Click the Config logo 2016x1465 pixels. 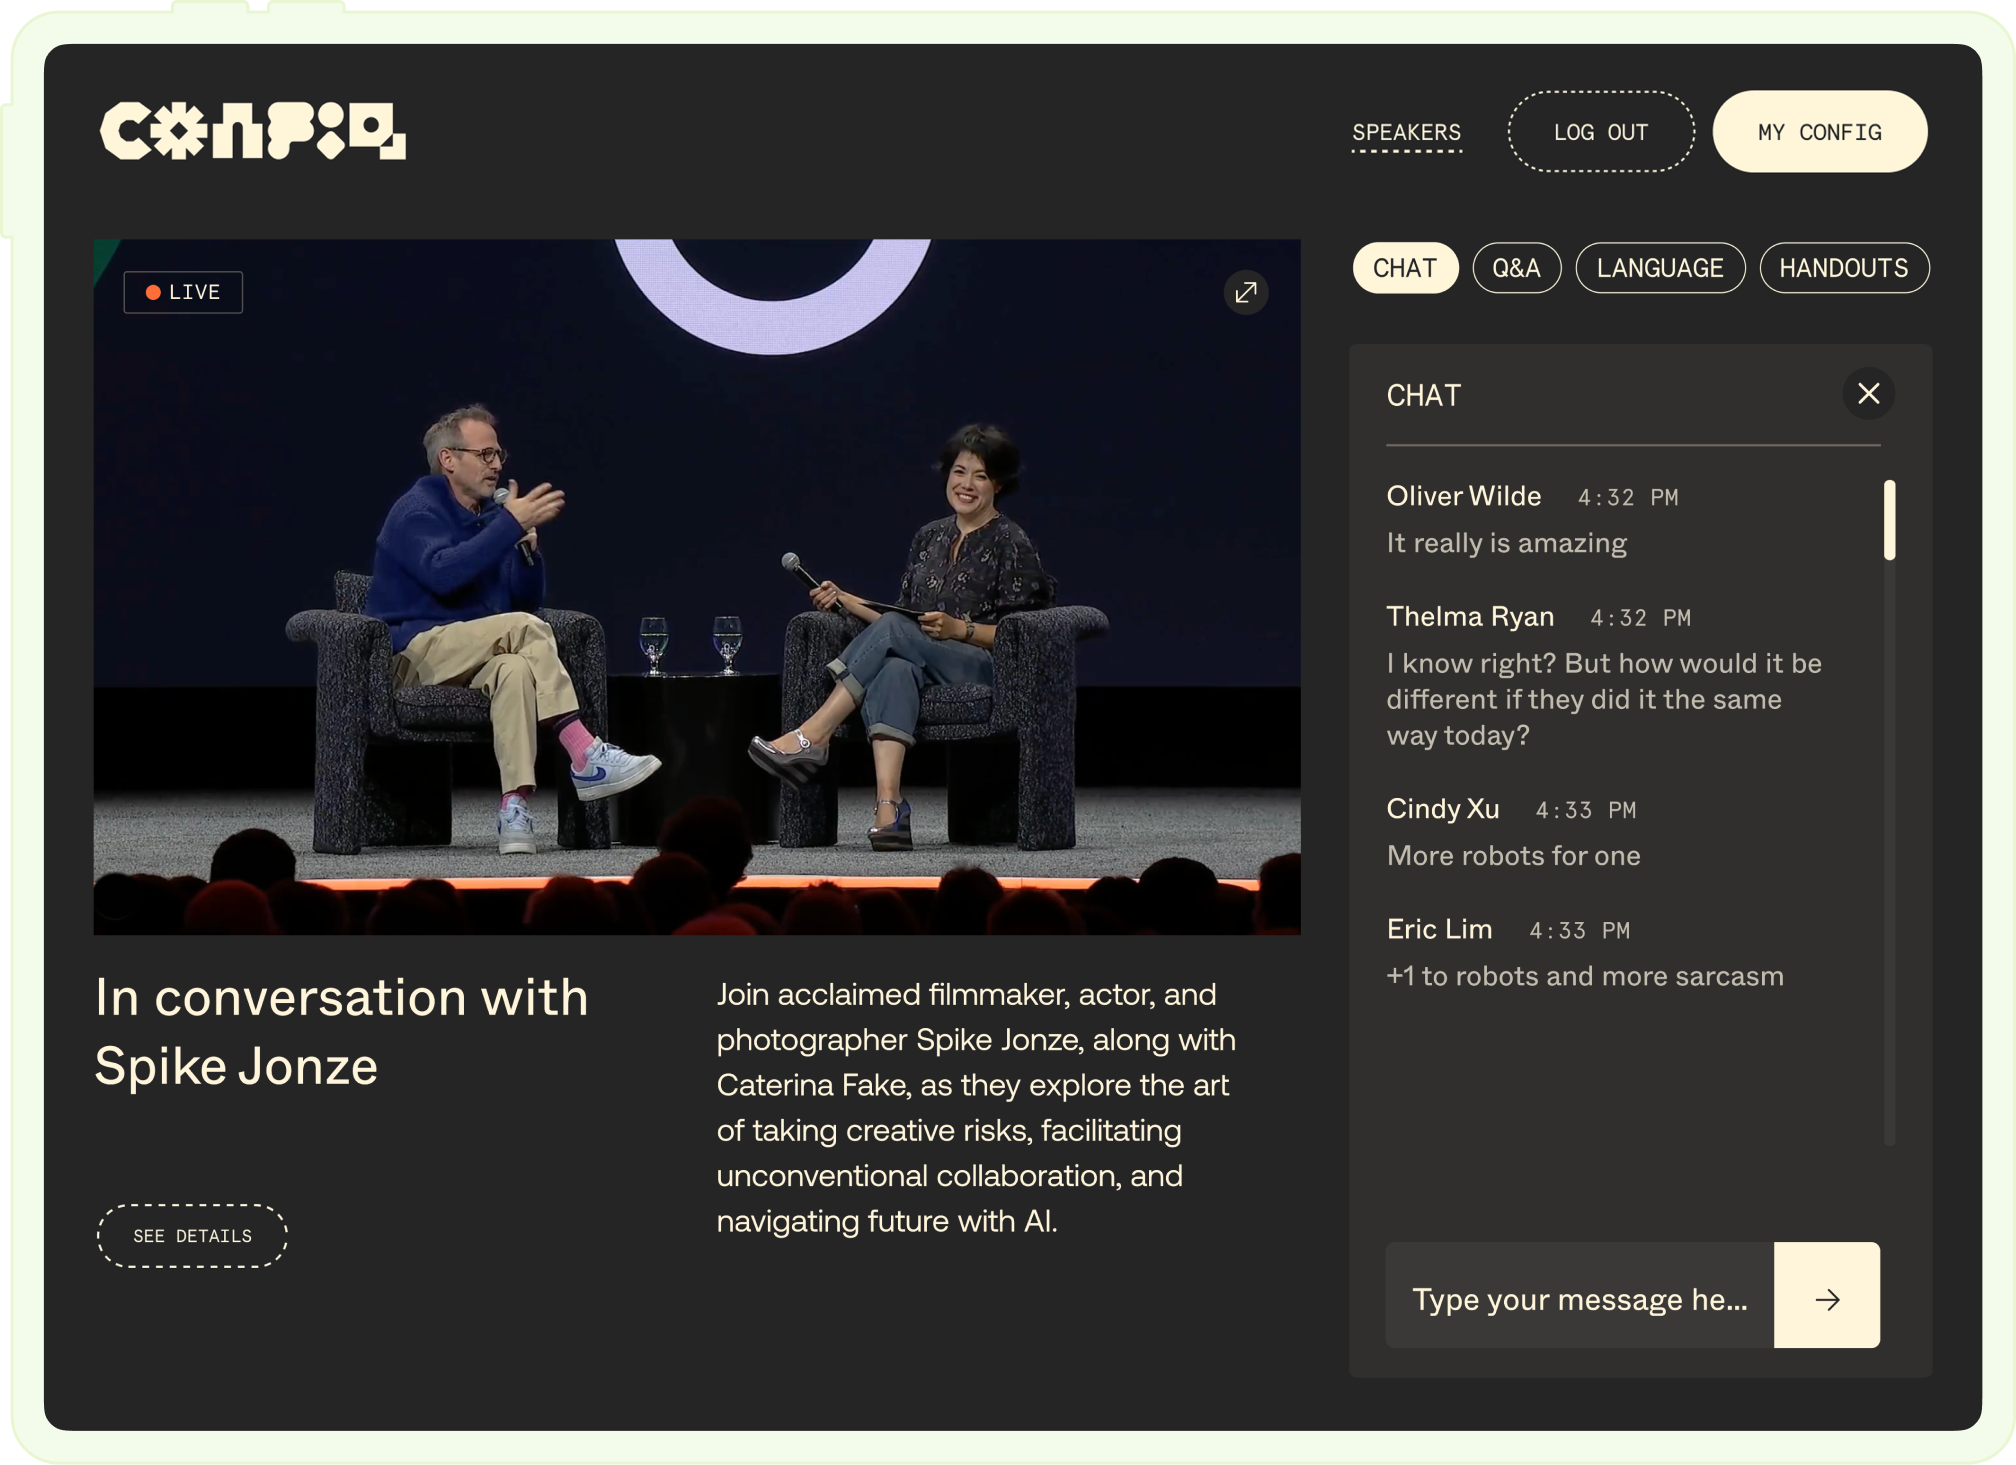pos(252,131)
